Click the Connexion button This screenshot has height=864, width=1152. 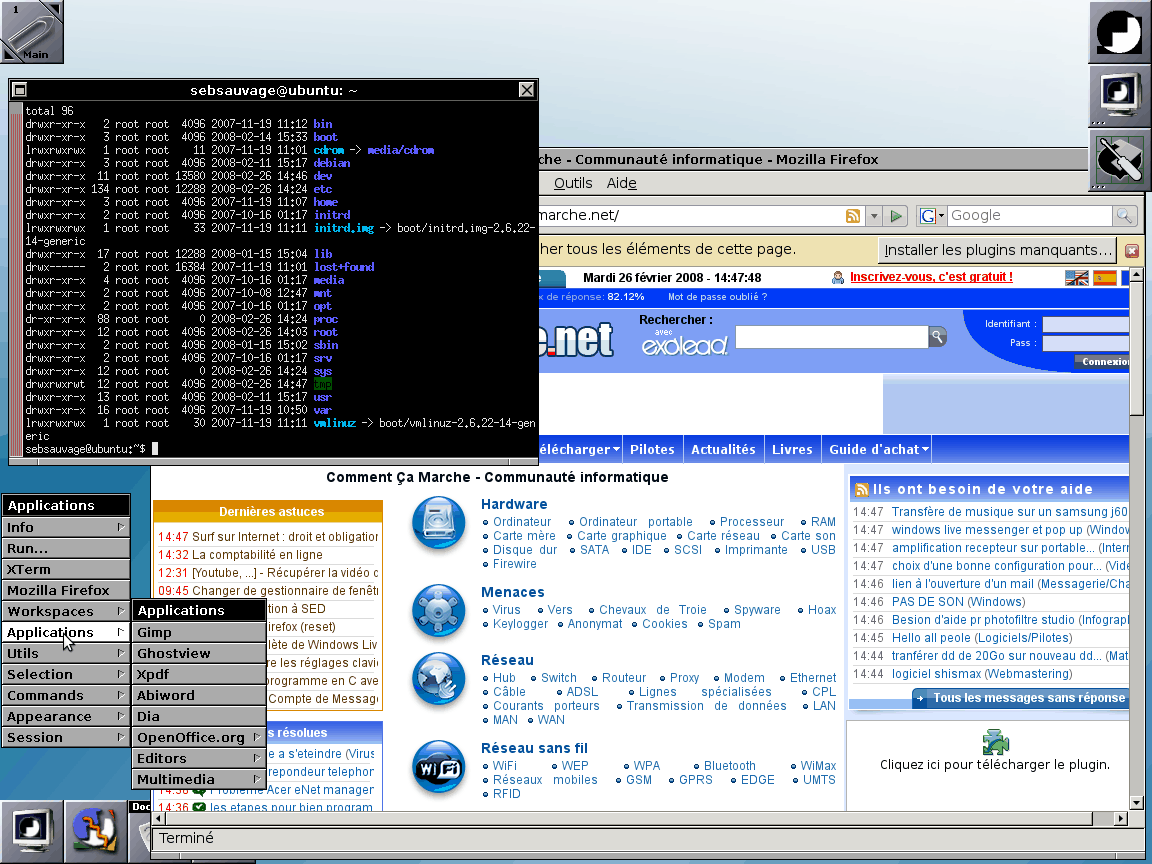pyautogui.click(x=1102, y=361)
